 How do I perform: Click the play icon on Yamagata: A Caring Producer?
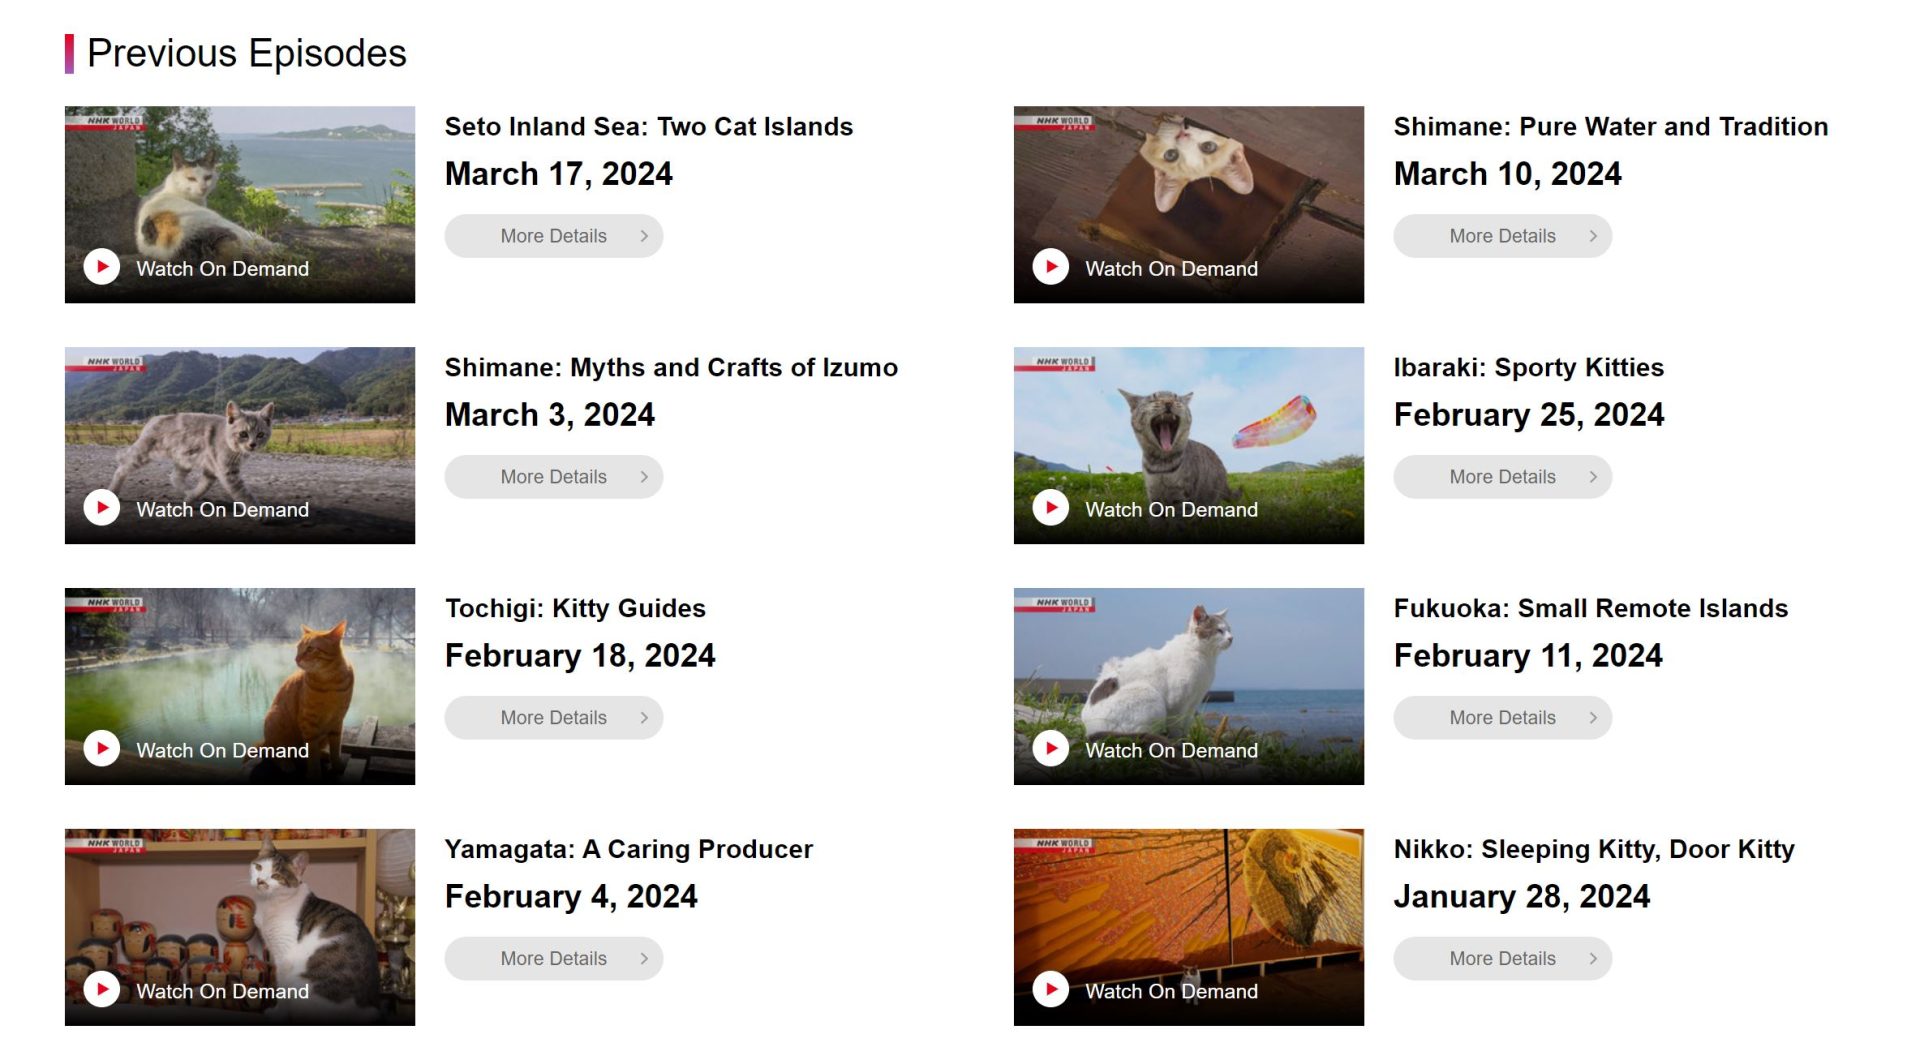(x=101, y=990)
